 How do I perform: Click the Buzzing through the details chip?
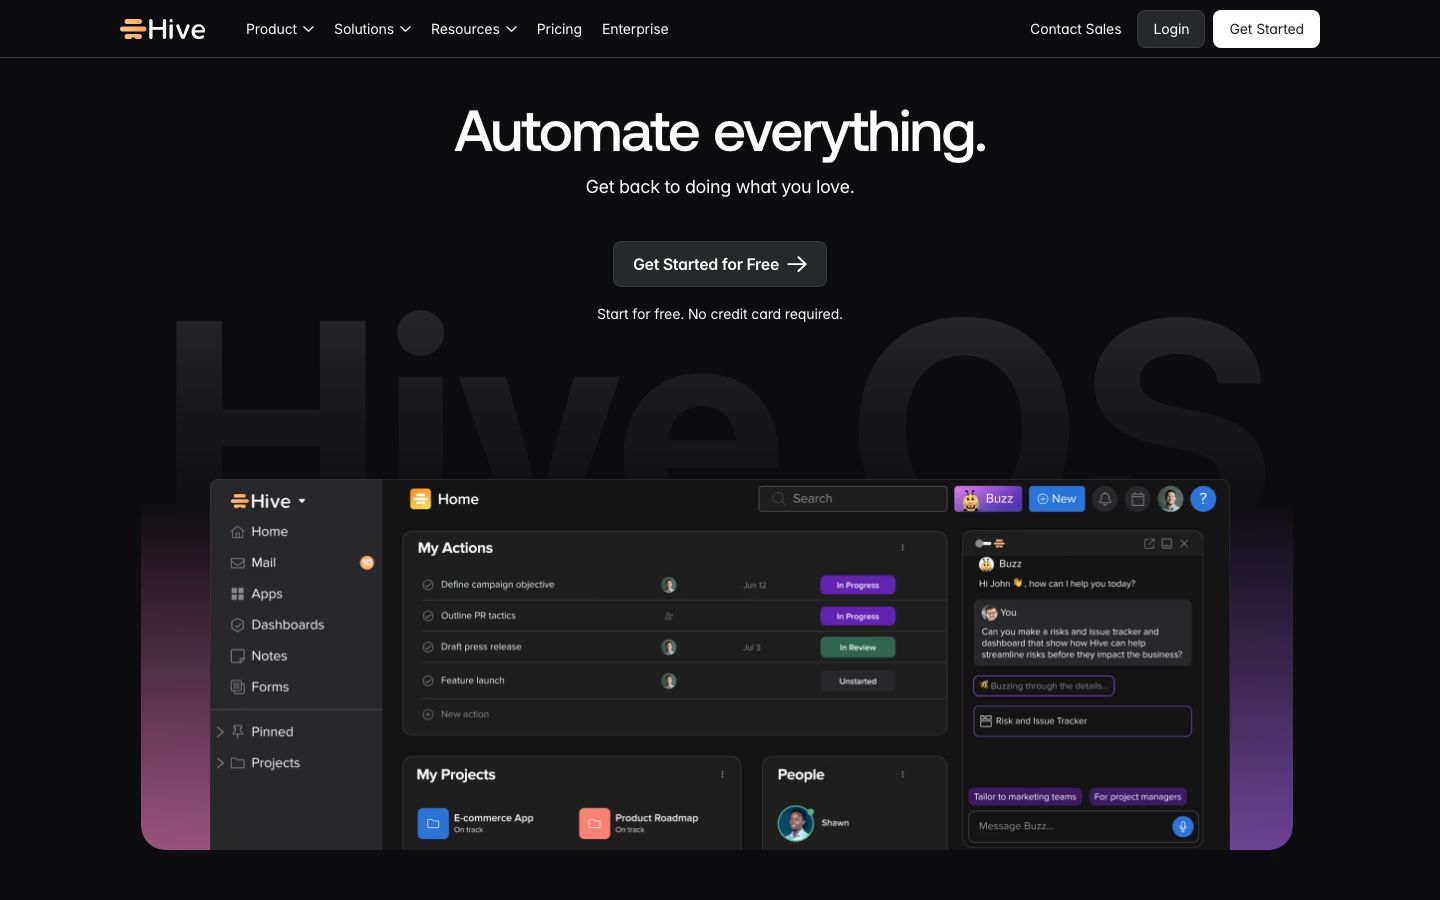(x=1044, y=686)
